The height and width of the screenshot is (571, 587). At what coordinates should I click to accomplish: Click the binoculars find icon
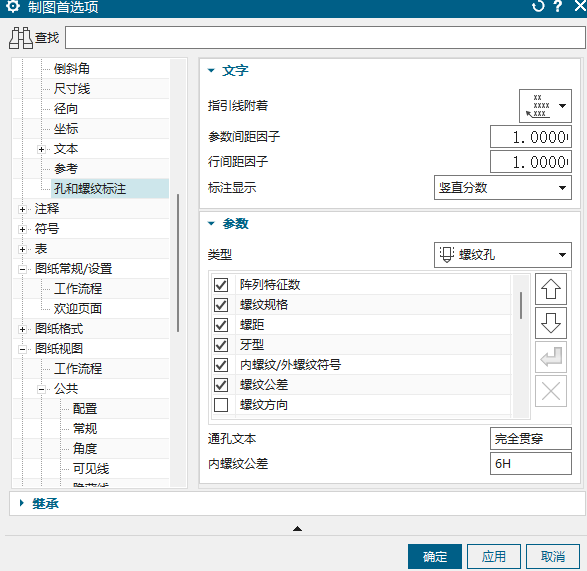click(x=21, y=38)
